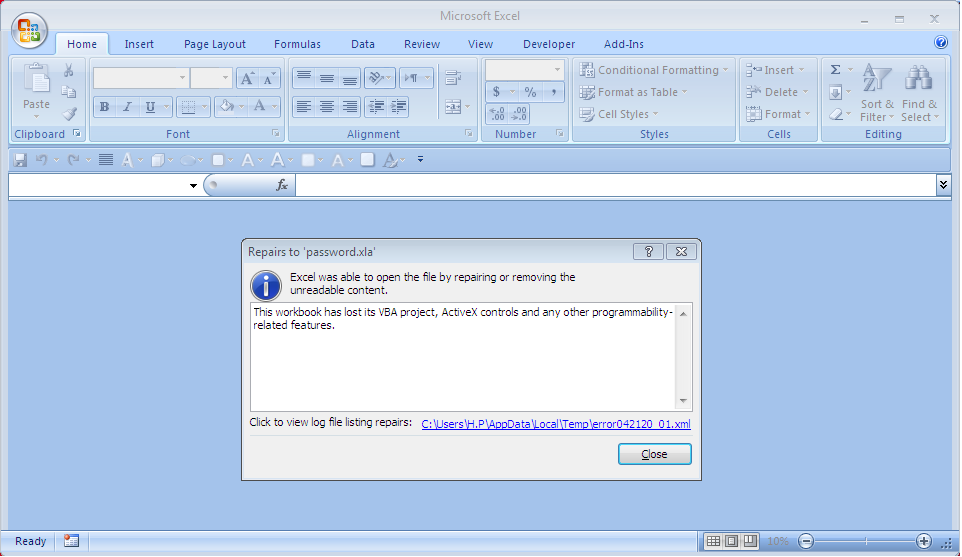
Task: Click the Cut scissors icon
Action: 69,71
